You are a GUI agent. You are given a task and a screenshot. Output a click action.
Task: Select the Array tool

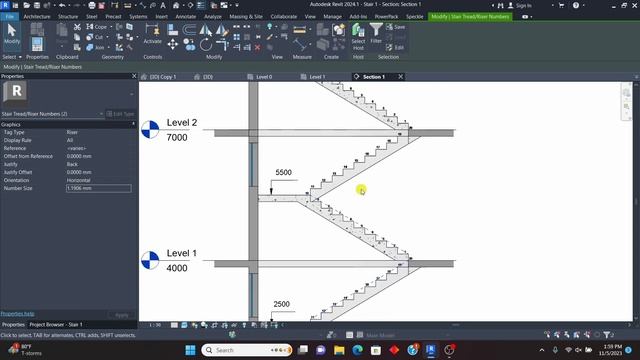[236, 37]
